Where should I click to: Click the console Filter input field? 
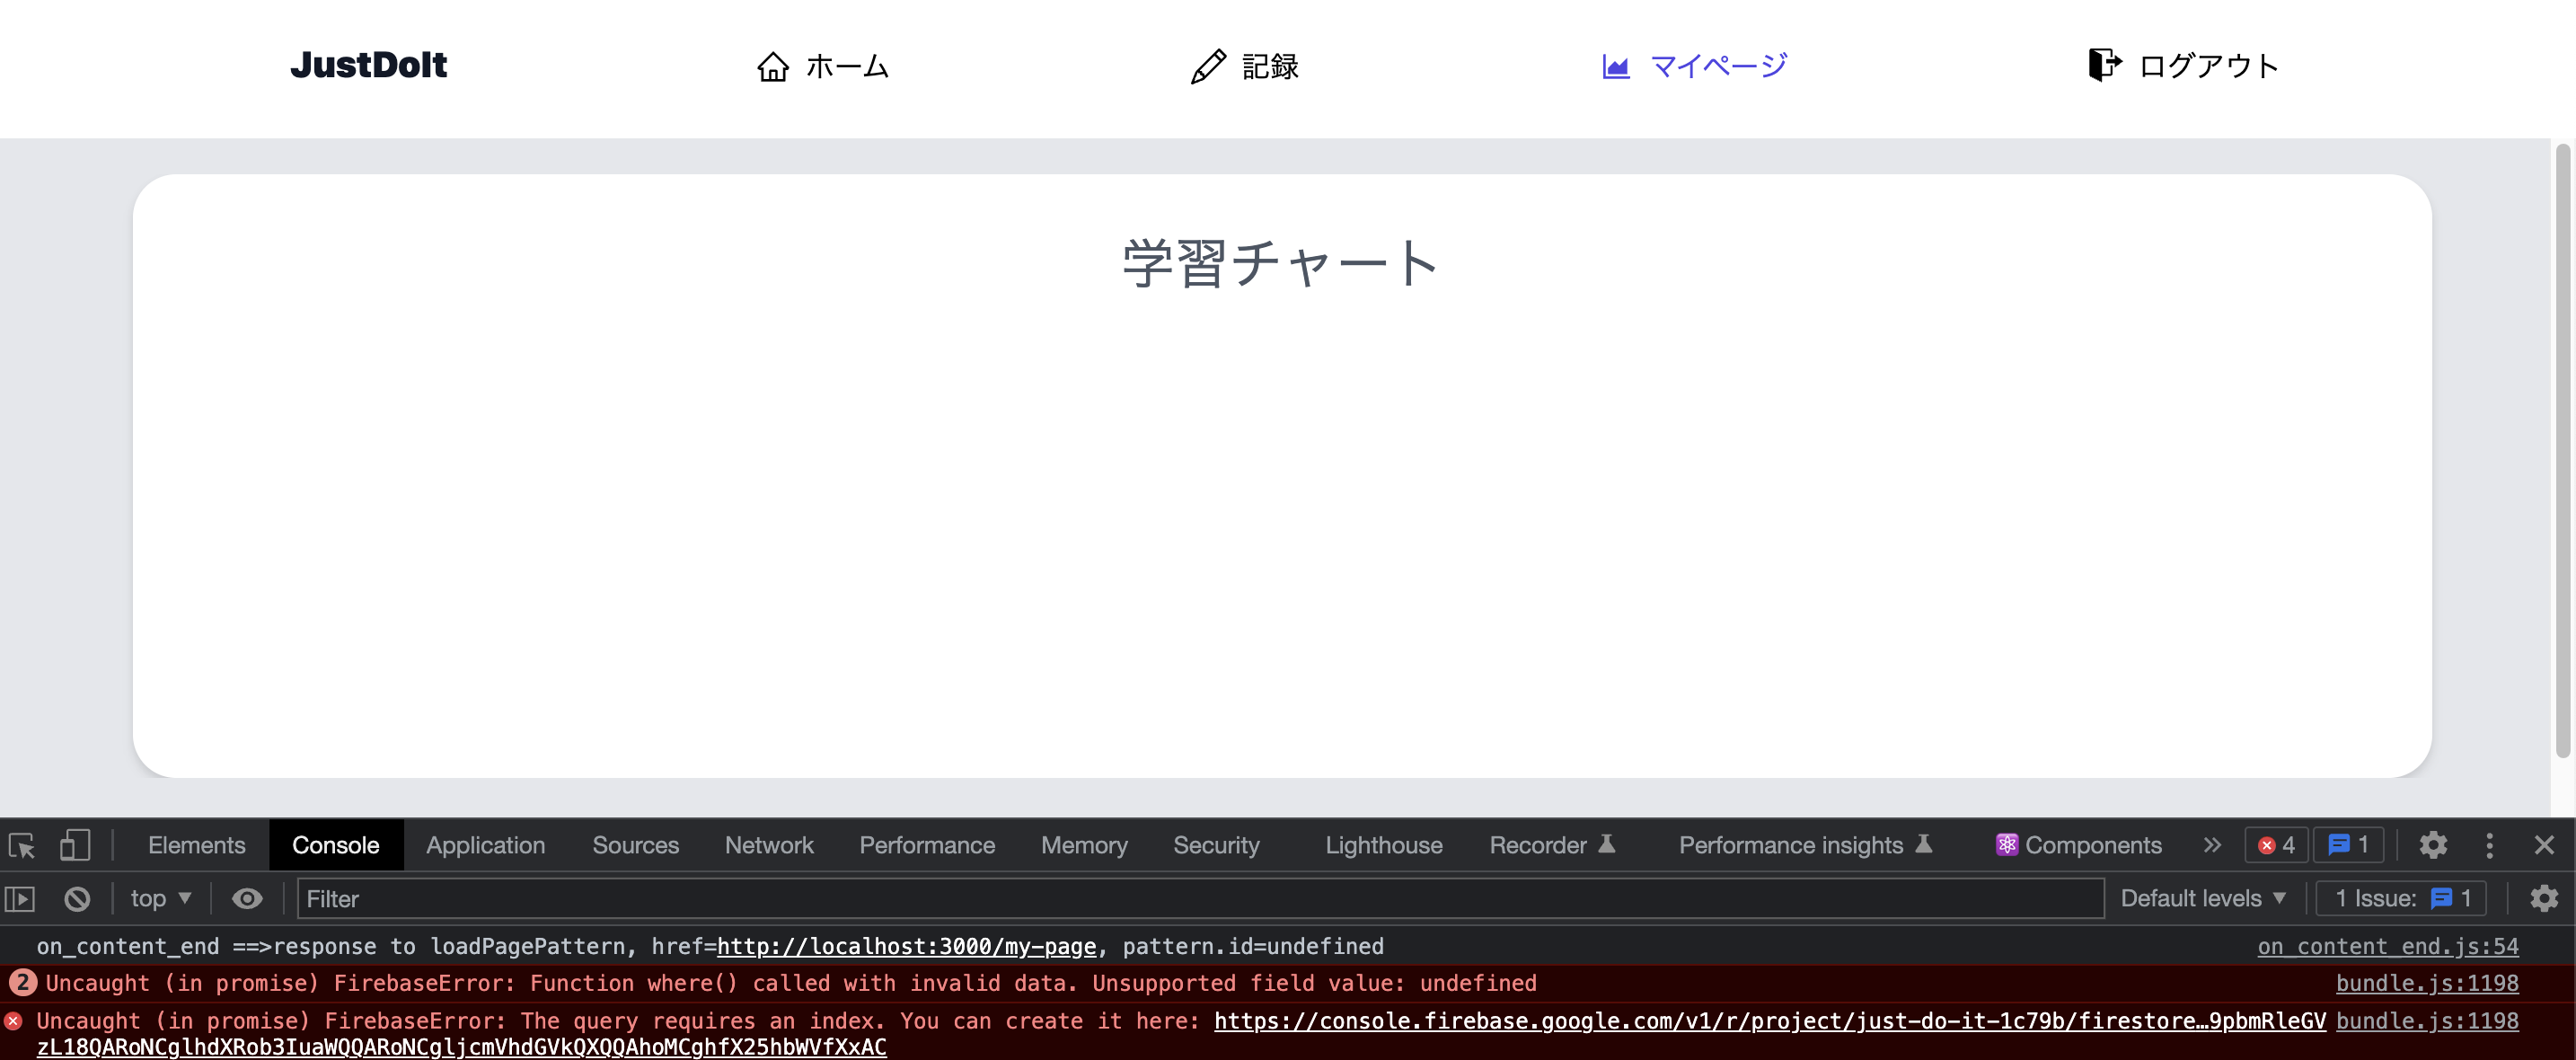(1200, 899)
